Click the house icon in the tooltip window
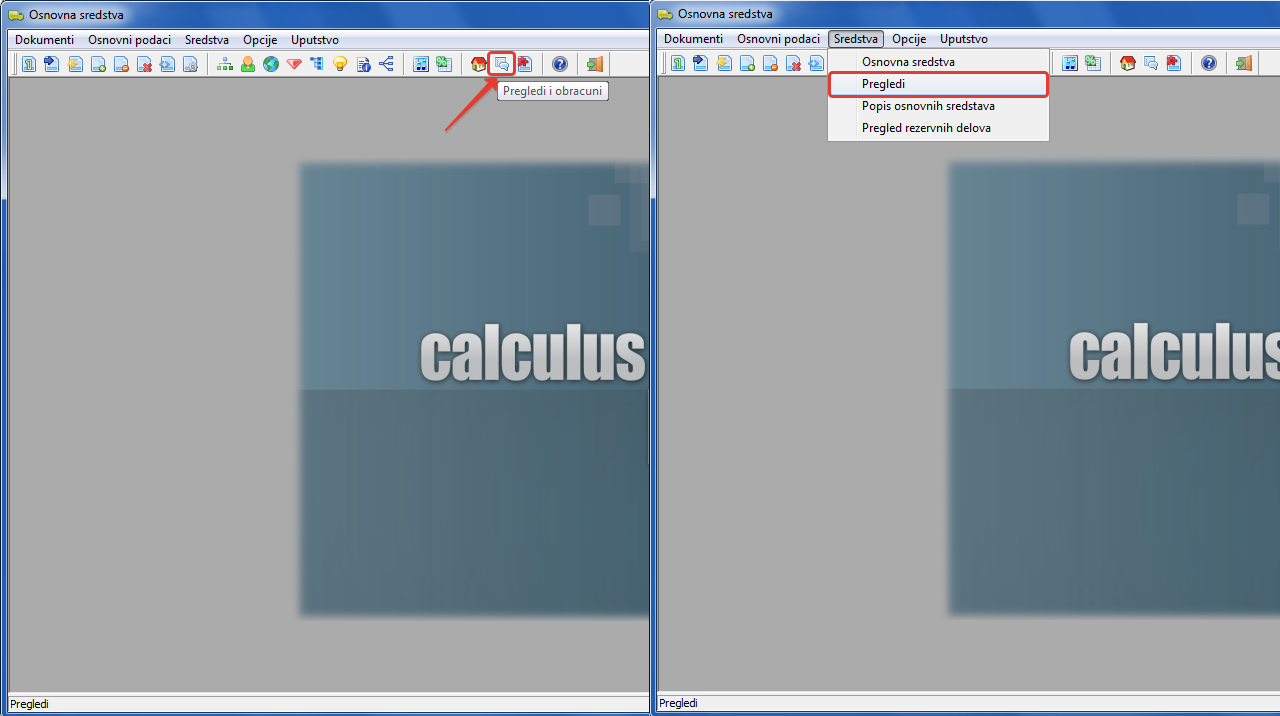1280x716 pixels. coord(479,64)
